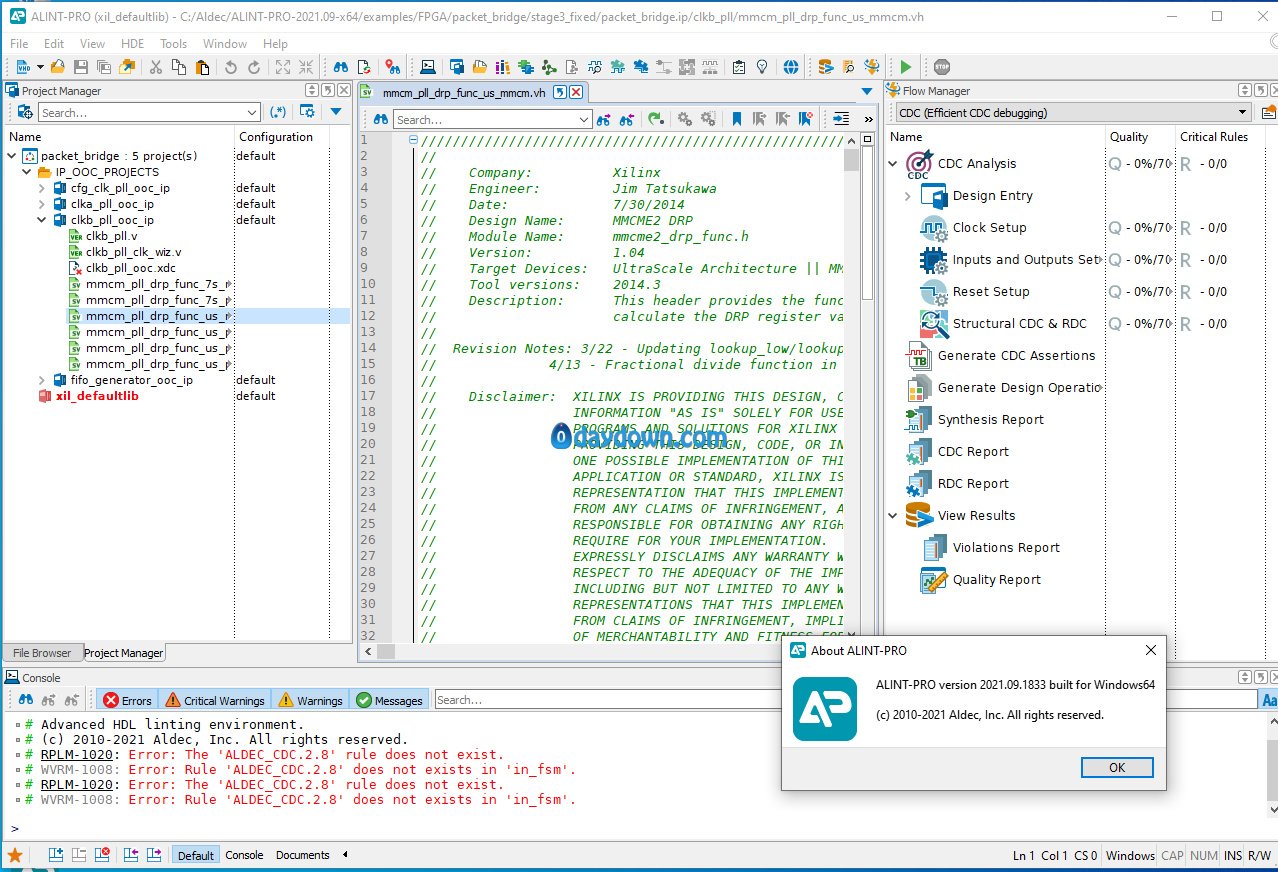Collapse the CDC Analysis flow group
The height and width of the screenshot is (872, 1278).
(x=893, y=164)
